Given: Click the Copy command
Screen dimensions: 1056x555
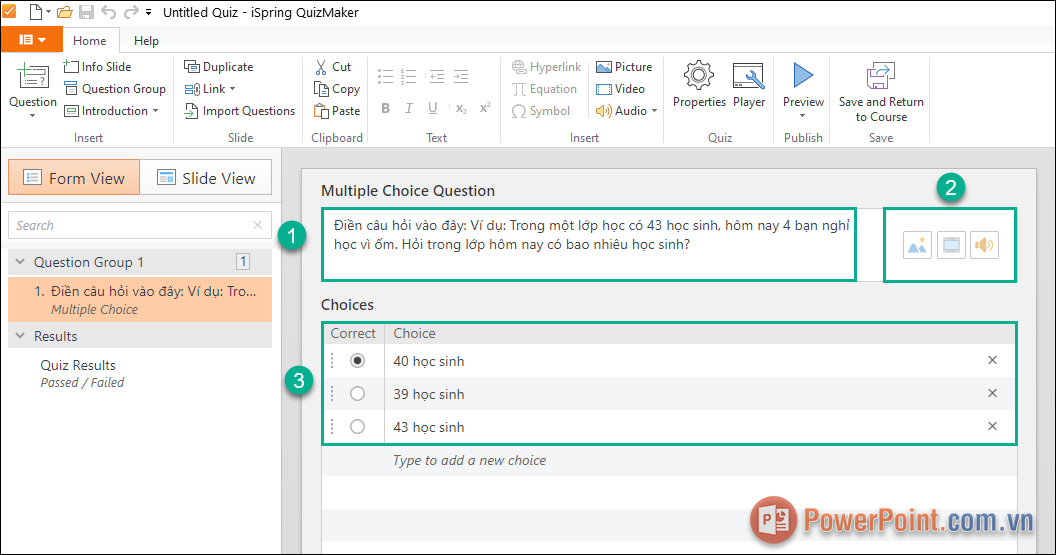Looking at the screenshot, I should (x=337, y=89).
